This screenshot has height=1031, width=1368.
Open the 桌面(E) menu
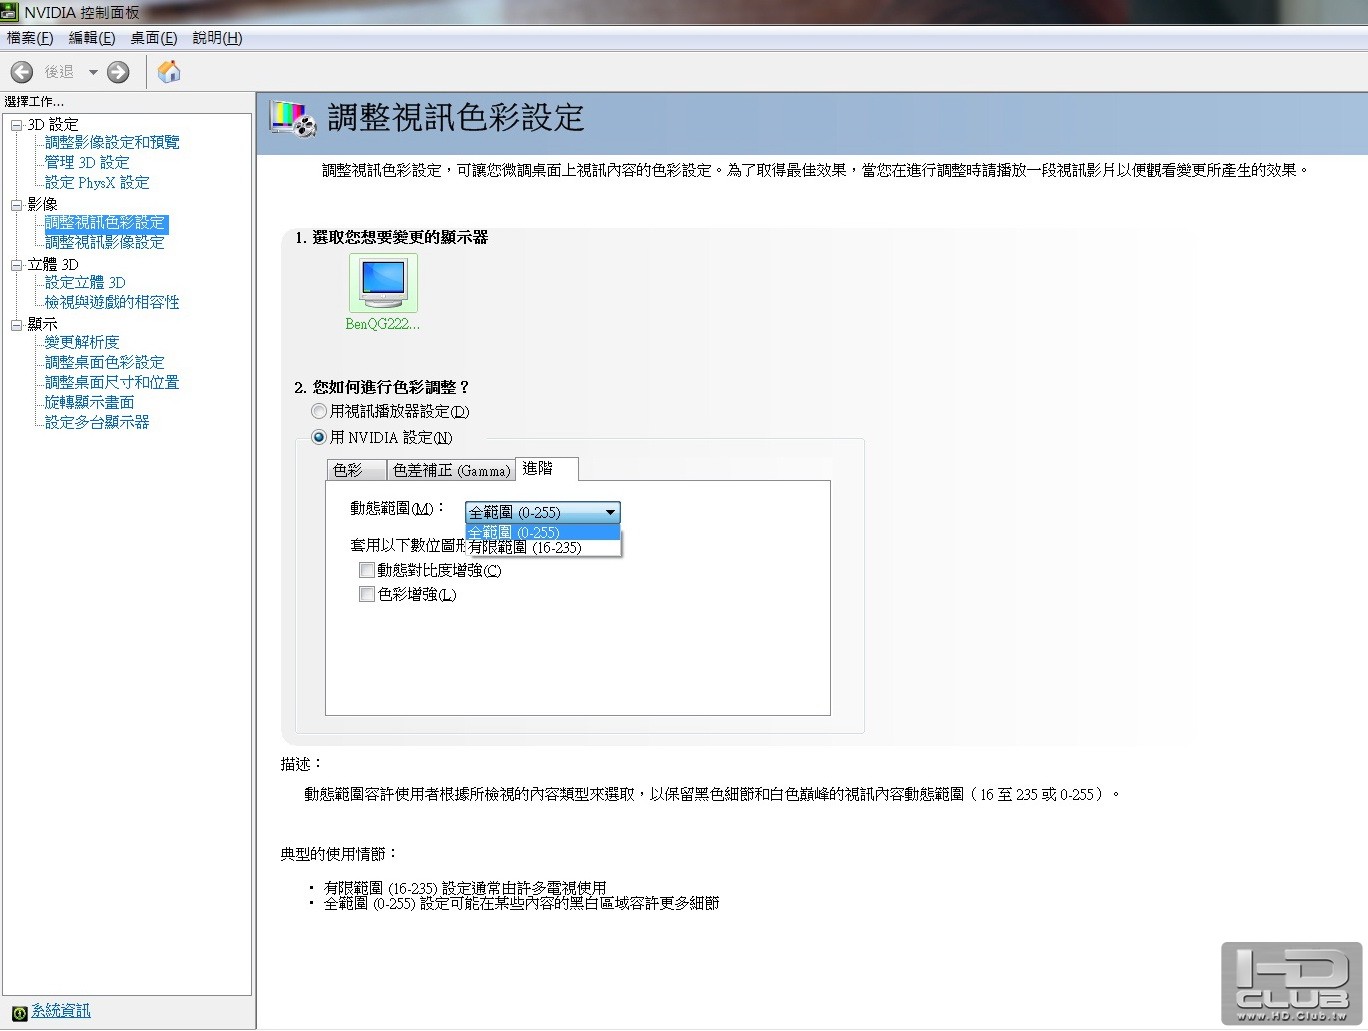pos(154,38)
